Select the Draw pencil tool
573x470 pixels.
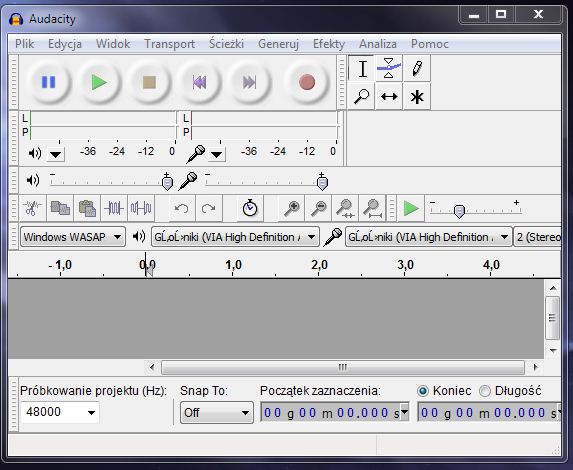[417, 68]
